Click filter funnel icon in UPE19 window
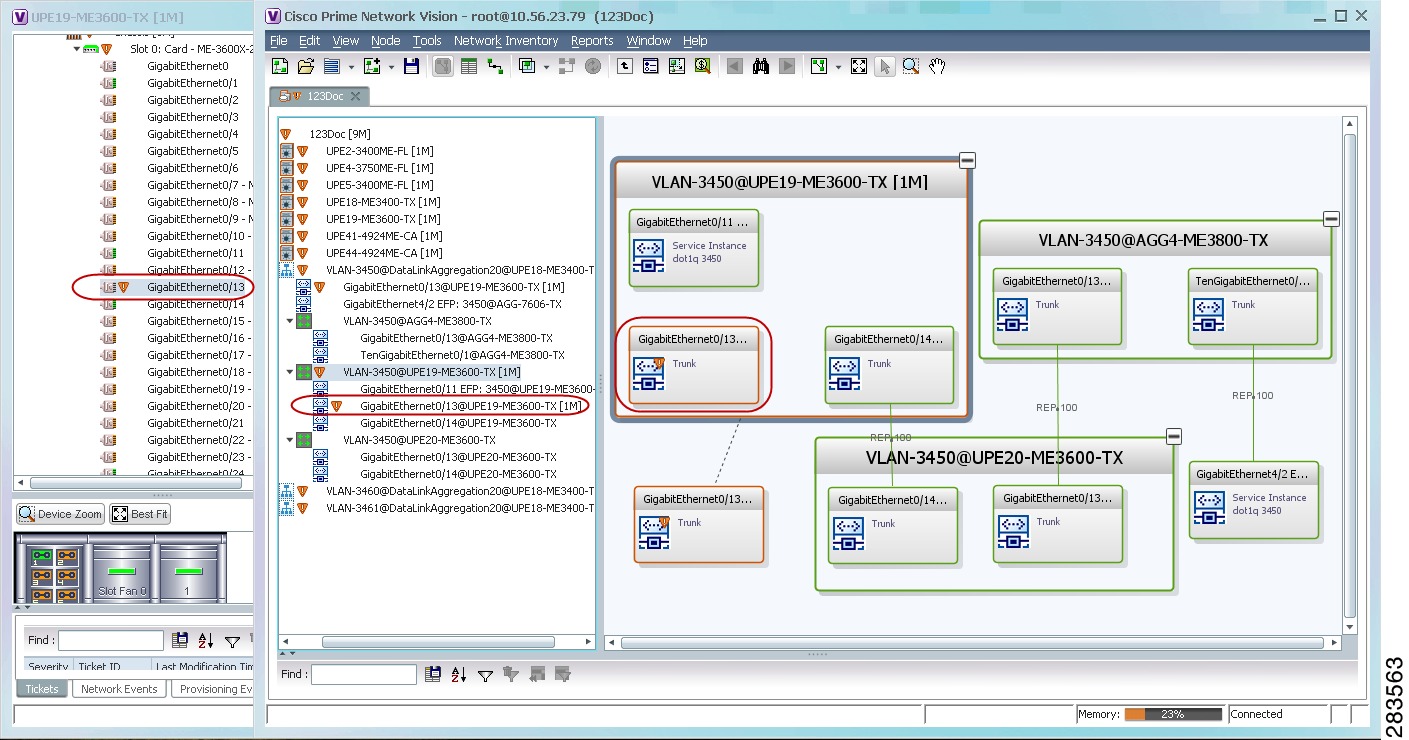Viewport: 1409px width, 740px height. tap(232, 641)
